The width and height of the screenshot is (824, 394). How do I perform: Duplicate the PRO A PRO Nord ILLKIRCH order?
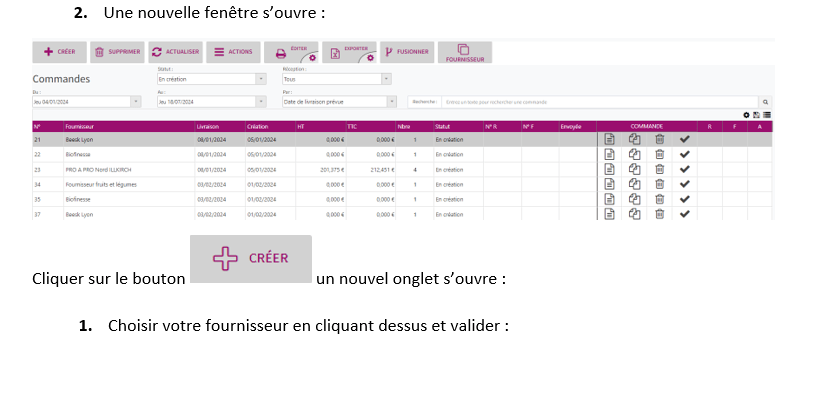tap(634, 169)
